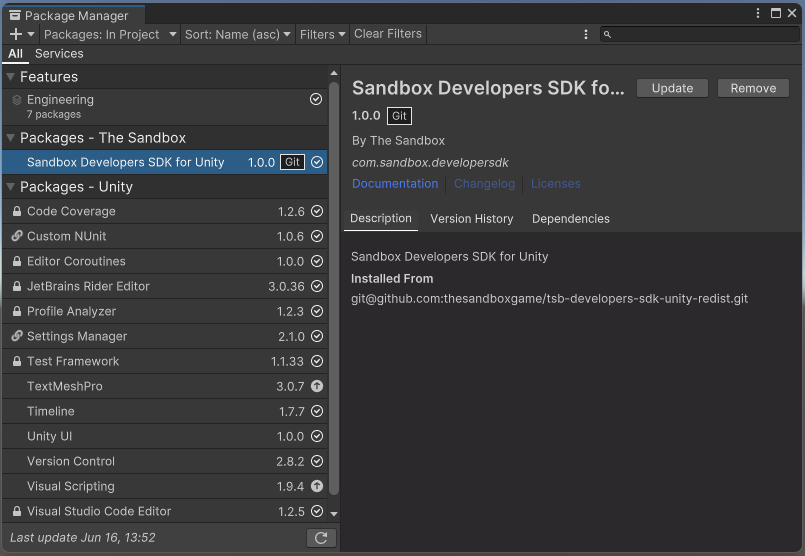This screenshot has width=805, height=556.
Task: Collapse the Features section
Action: pyautogui.click(x=10, y=77)
